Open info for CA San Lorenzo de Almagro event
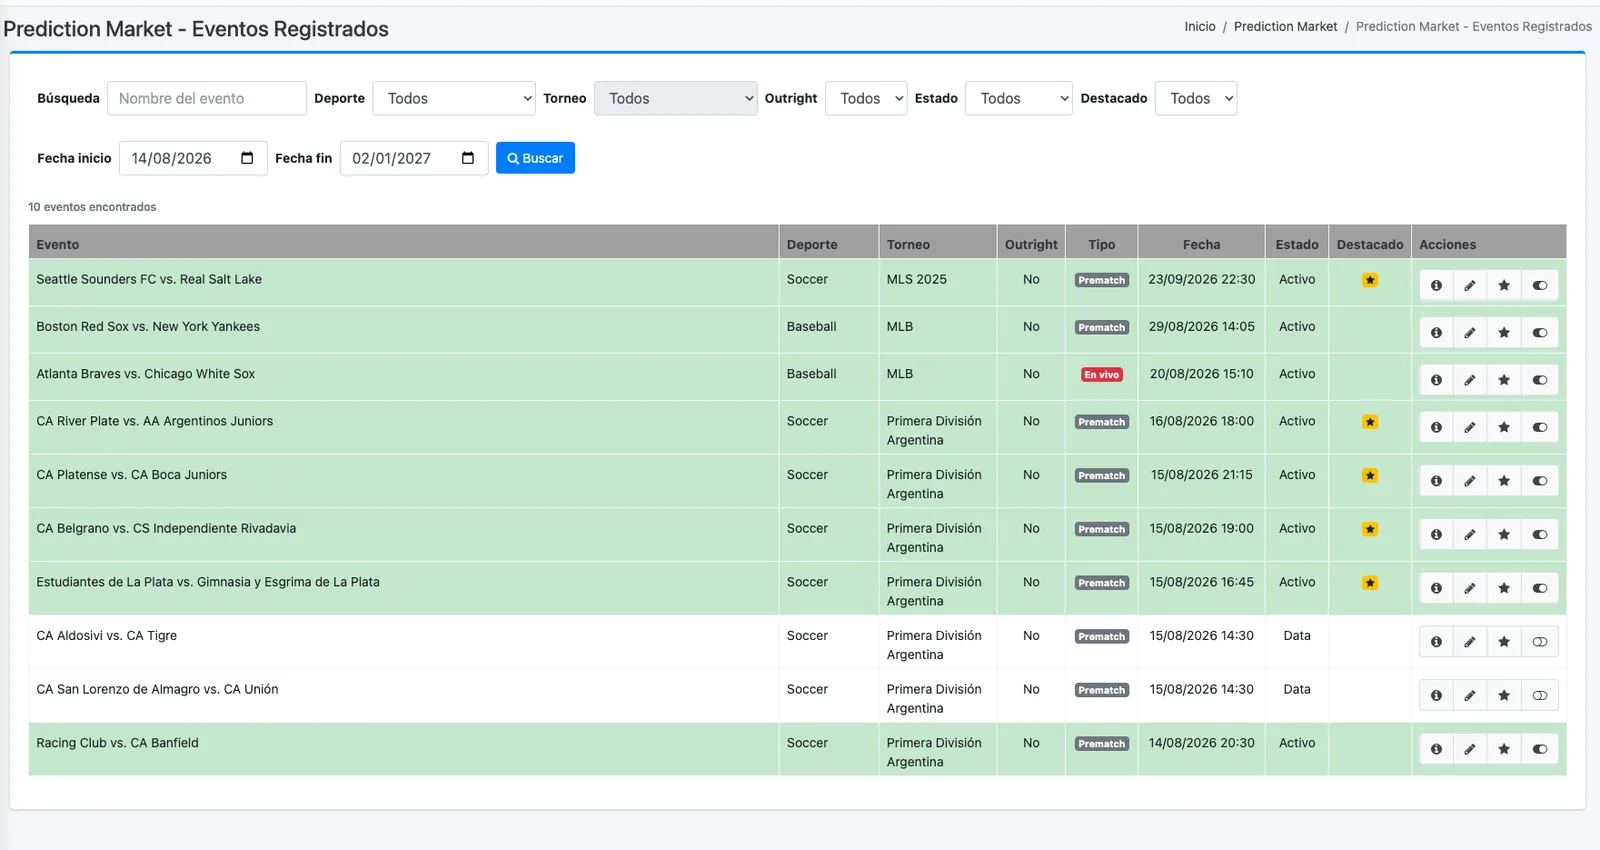This screenshot has width=1600, height=850. (1436, 695)
